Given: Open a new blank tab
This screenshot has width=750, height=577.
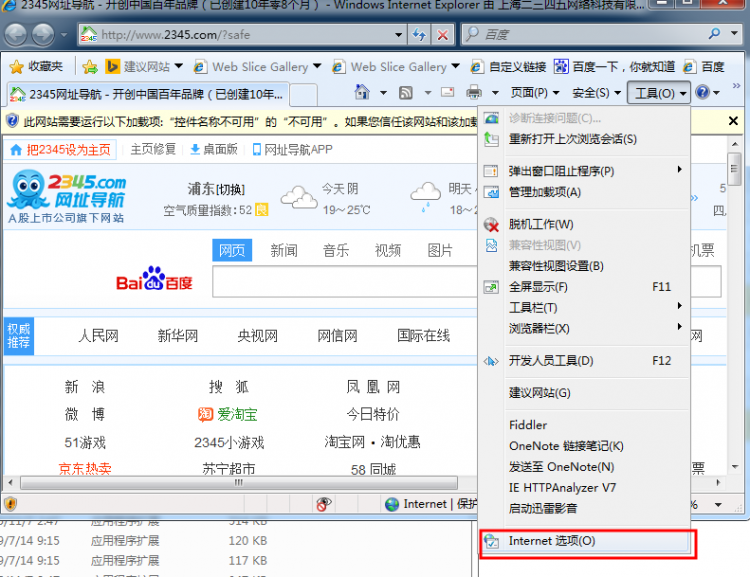Looking at the screenshot, I should click(x=304, y=94).
